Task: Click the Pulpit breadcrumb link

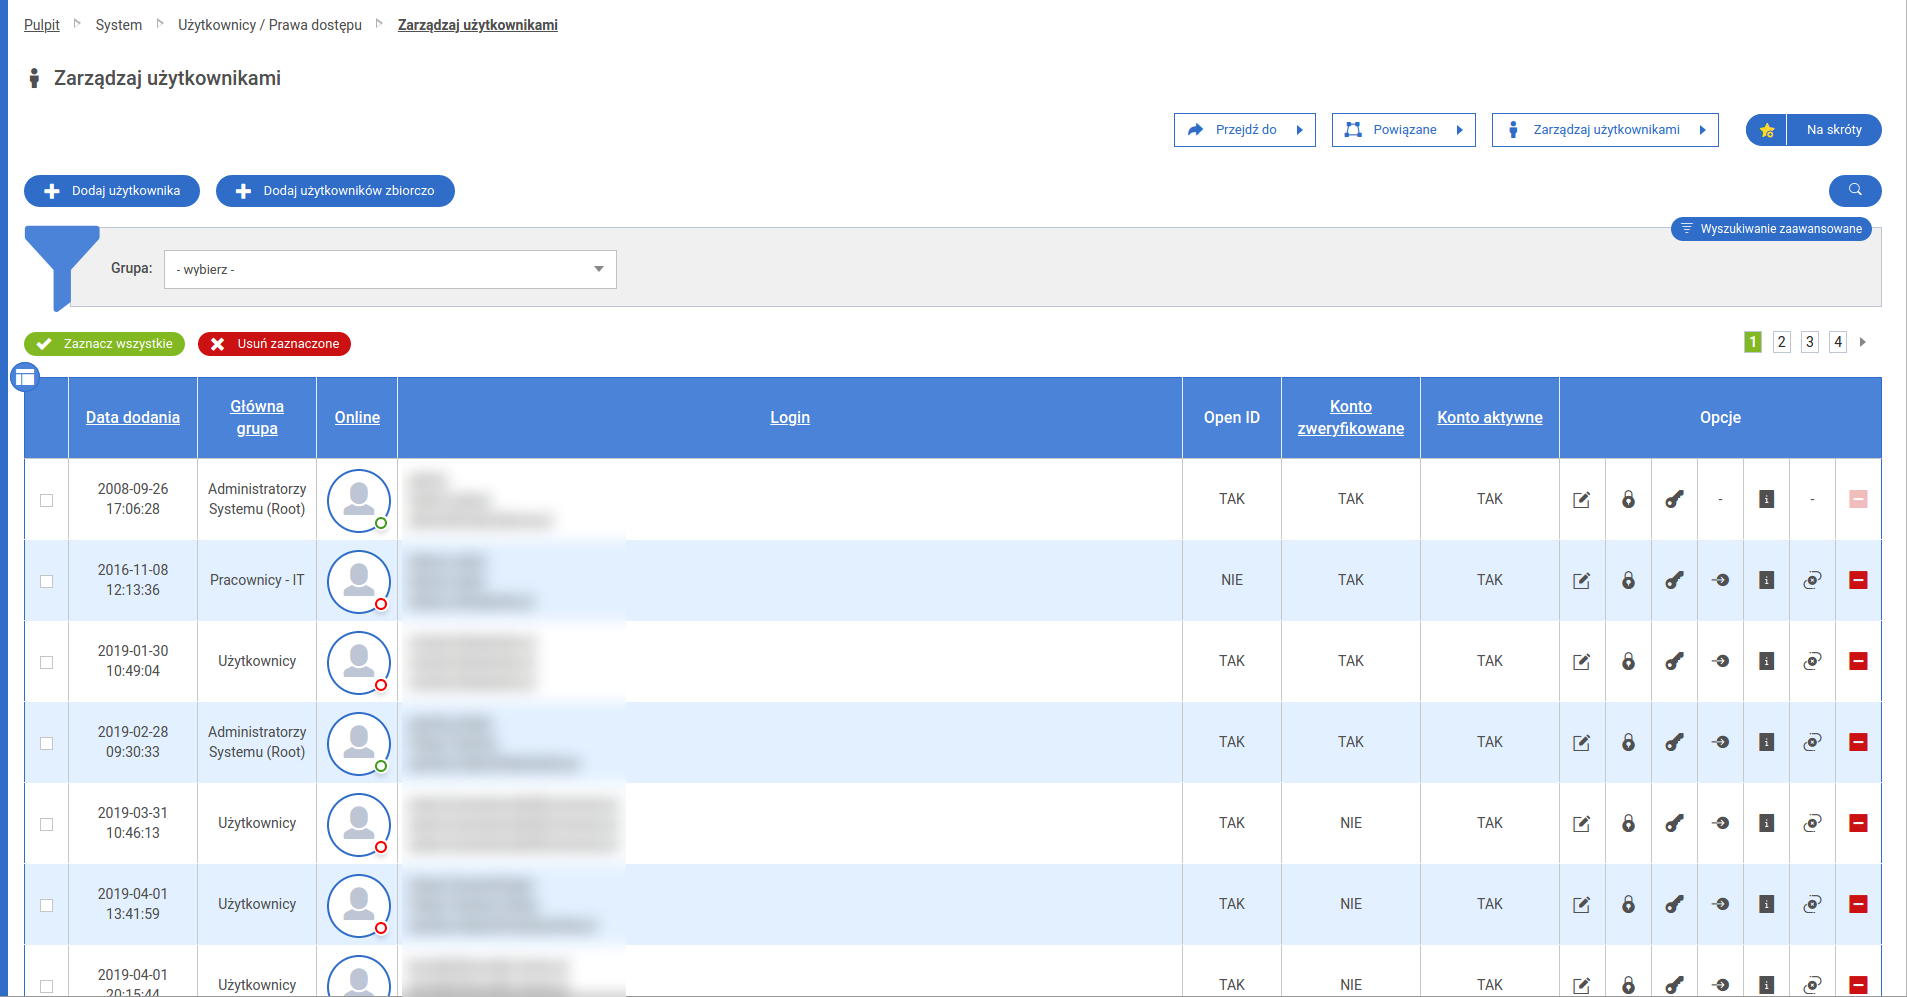Action: (42, 25)
